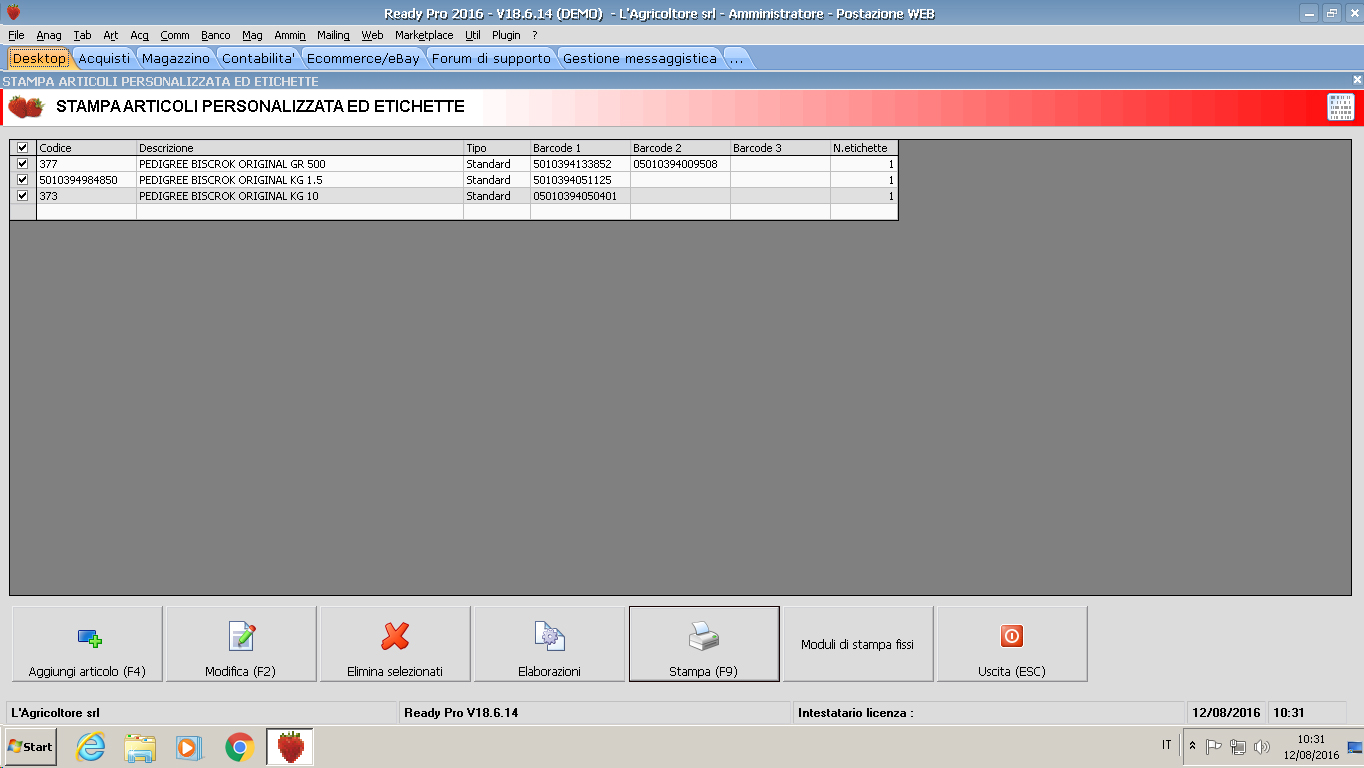Open the Marketplace menu
This screenshot has width=1364, height=768.
click(424, 35)
